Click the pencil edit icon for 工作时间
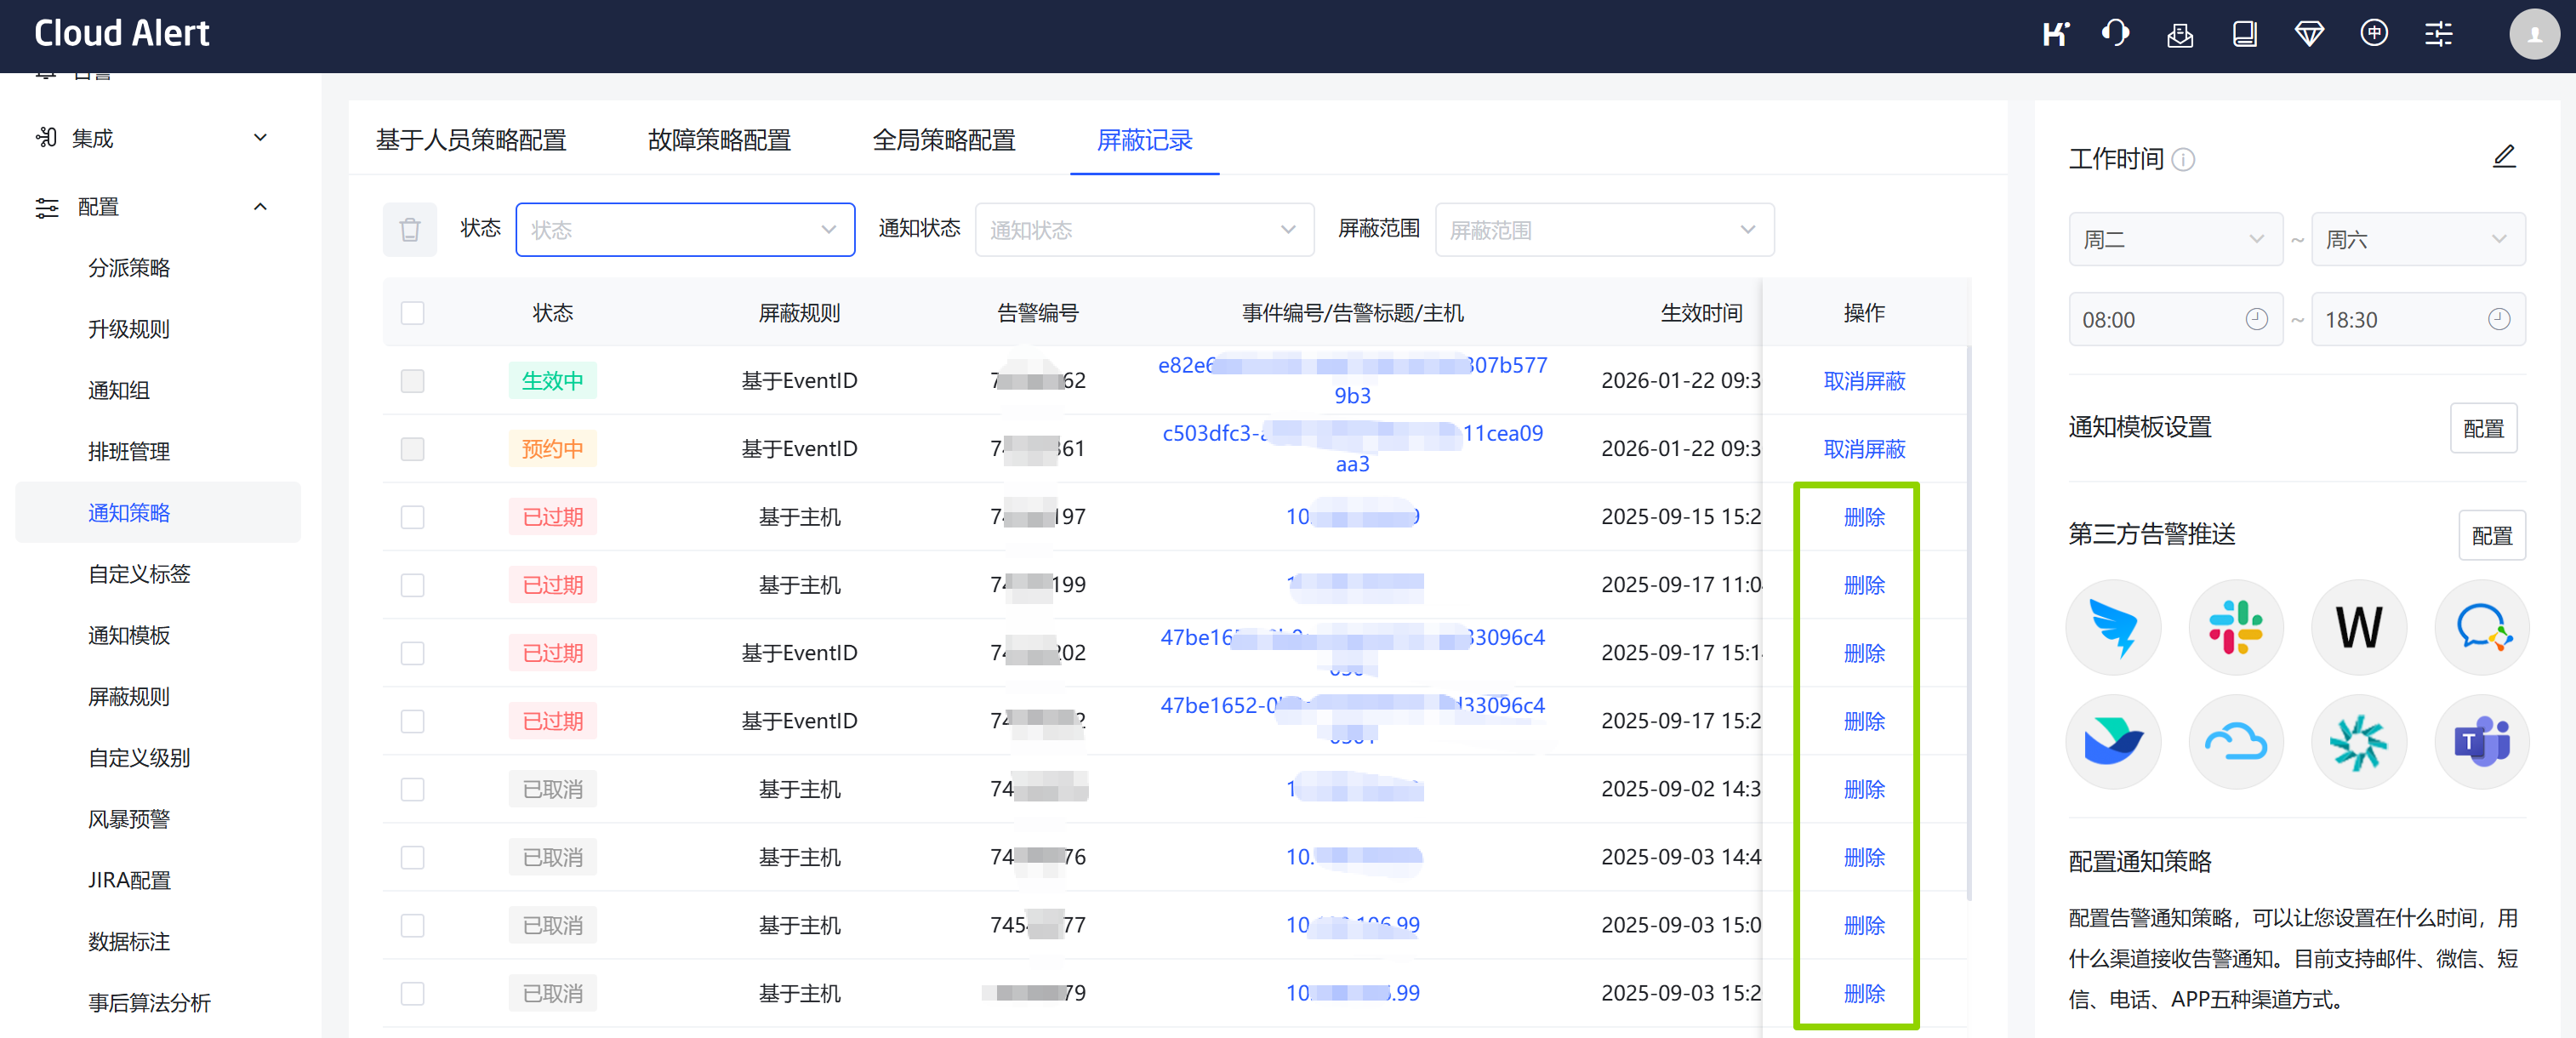This screenshot has height=1038, width=2576. tap(2503, 157)
